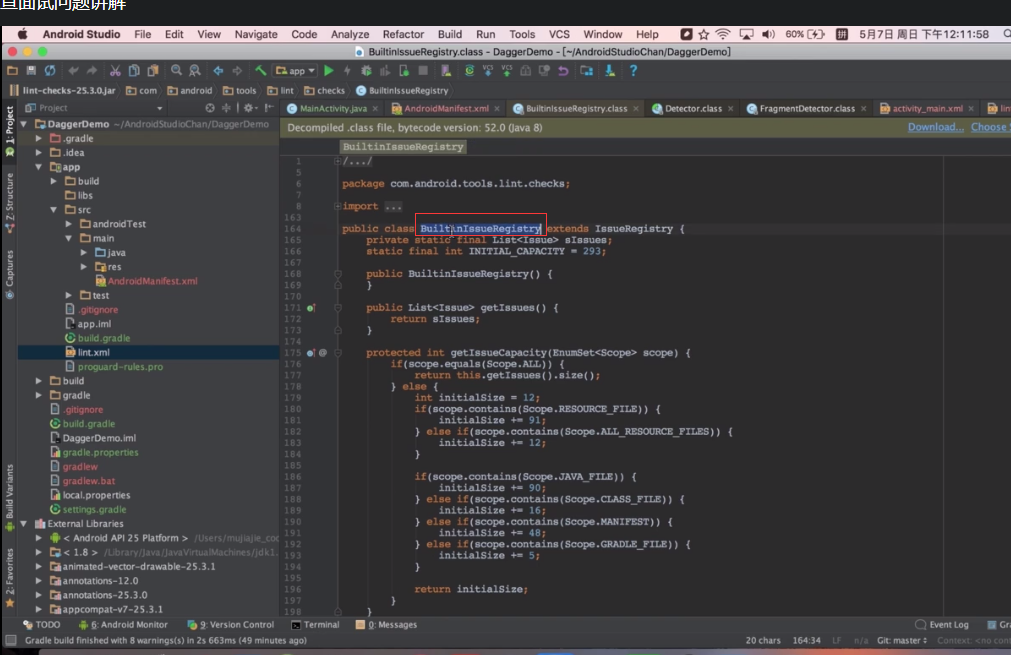This screenshot has height=655, width=1011.
Task: Click the Synchronize toolbar icon
Action: click(x=50, y=71)
